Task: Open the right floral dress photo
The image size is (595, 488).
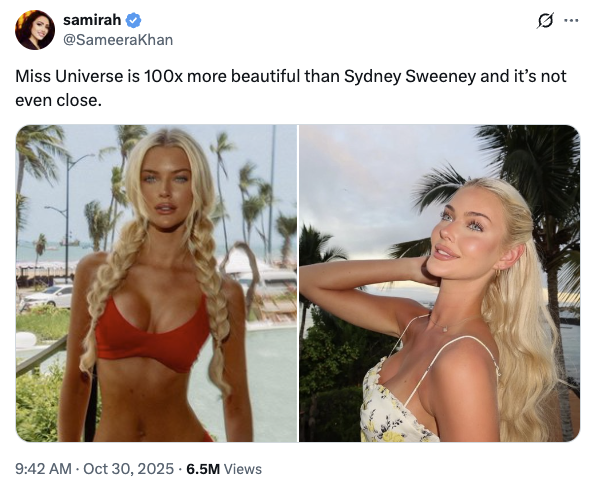Action: point(439,283)
